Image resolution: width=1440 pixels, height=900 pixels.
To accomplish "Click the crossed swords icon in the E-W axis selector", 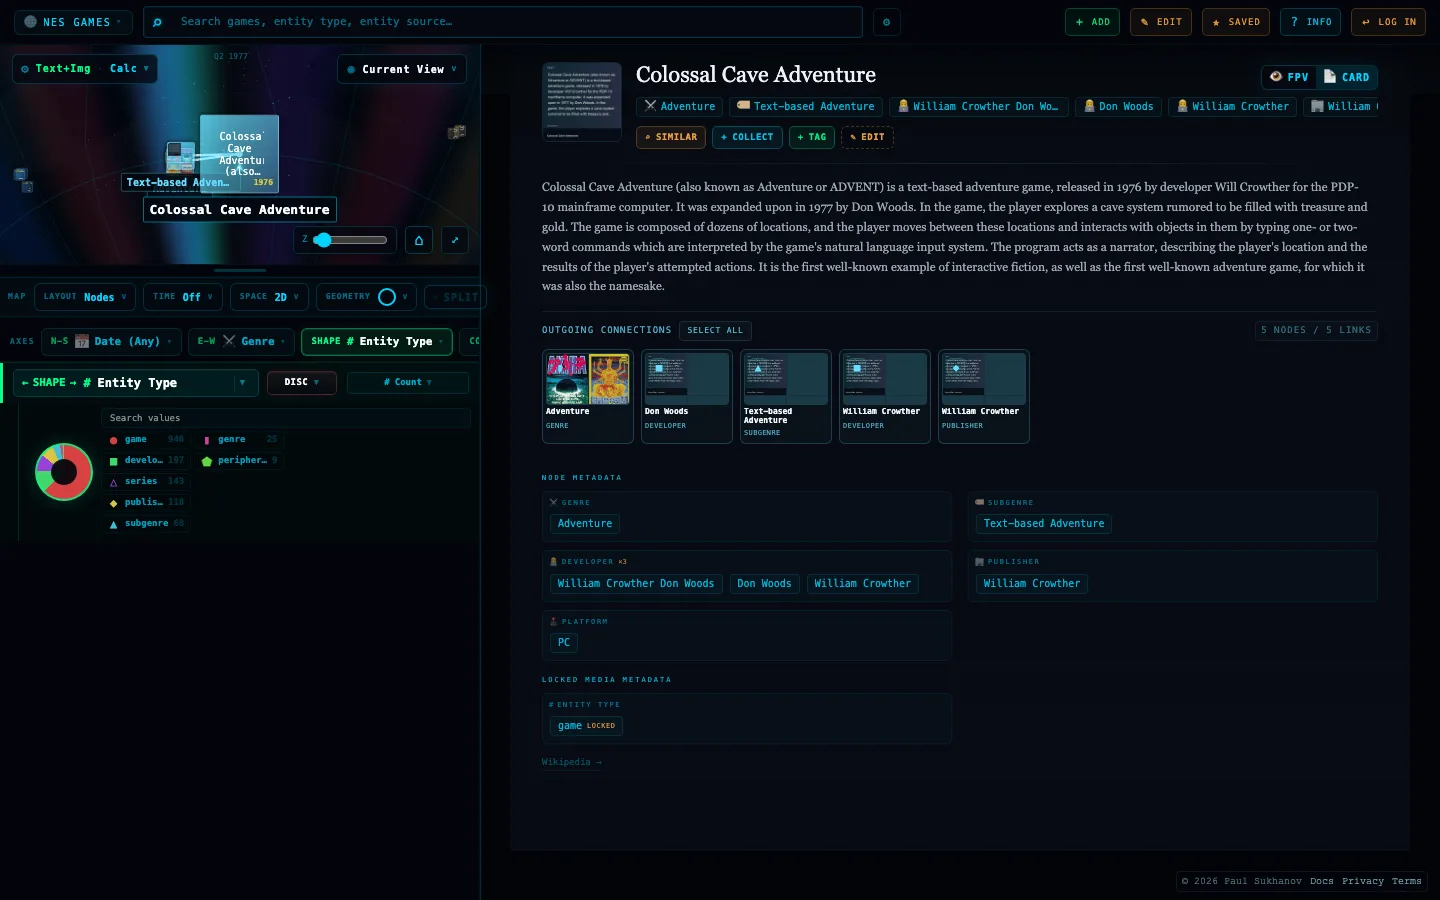I will click(229, 341).
